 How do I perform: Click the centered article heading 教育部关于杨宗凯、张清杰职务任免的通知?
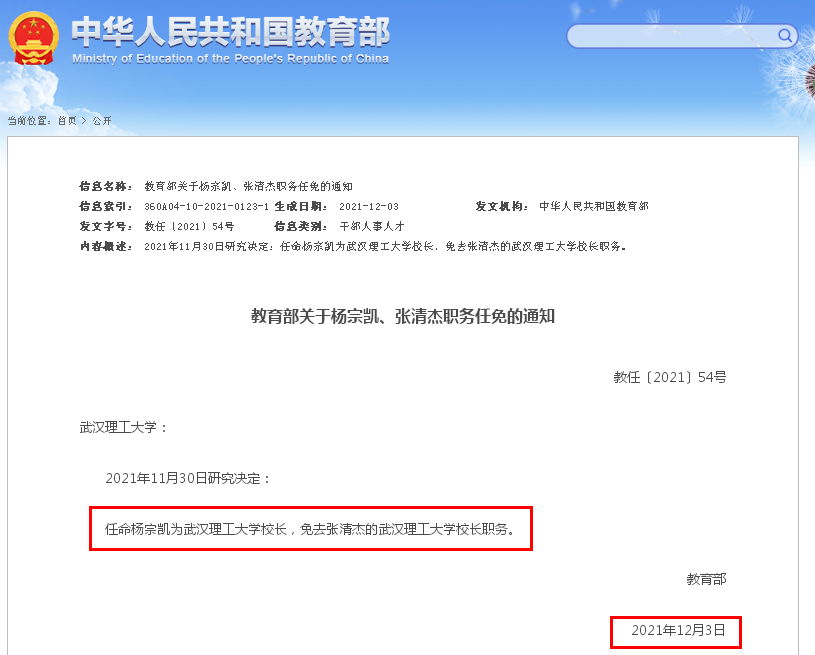pos(403,316)
